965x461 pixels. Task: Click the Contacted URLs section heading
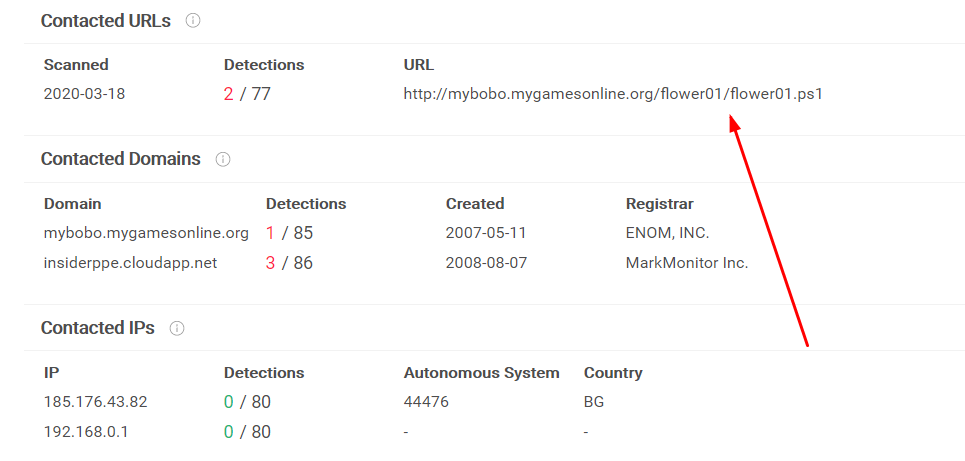click(x=106, y=21)
